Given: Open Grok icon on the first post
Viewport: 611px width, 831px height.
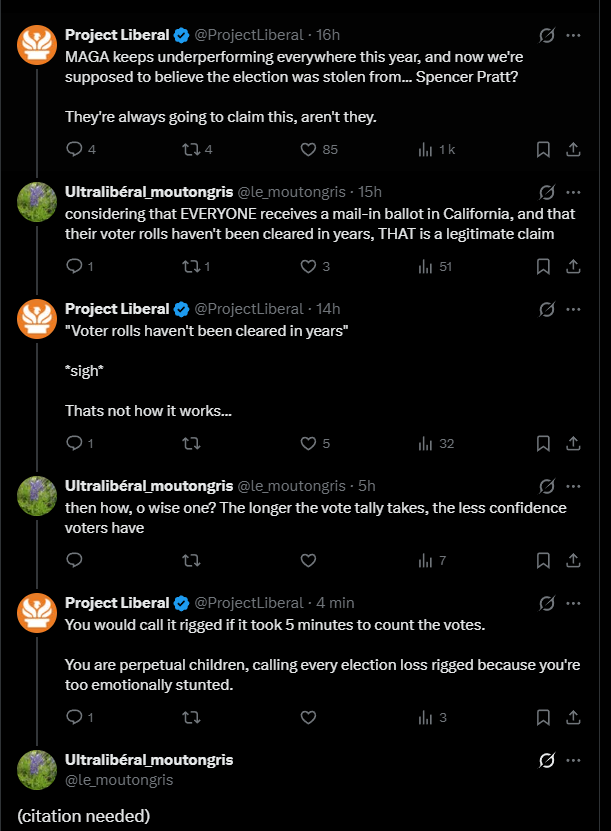Looking at the screenshot, I should click(x=547, y=36).
